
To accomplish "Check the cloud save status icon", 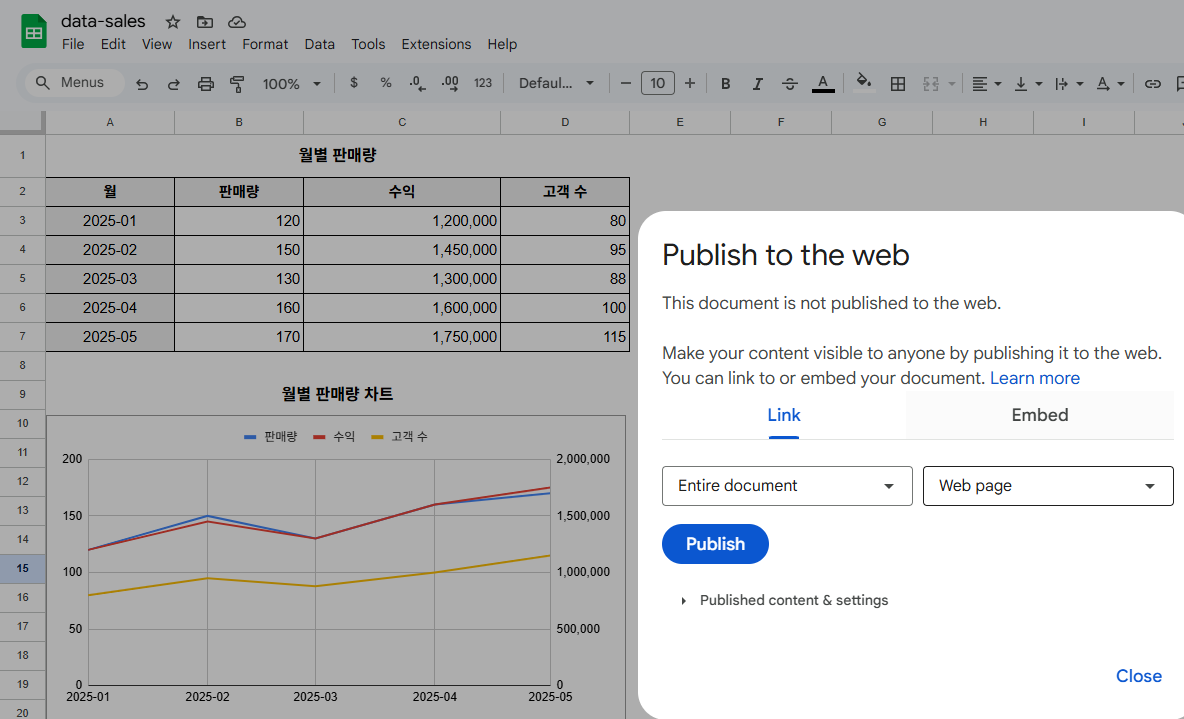I will click(x=237, y=22).
